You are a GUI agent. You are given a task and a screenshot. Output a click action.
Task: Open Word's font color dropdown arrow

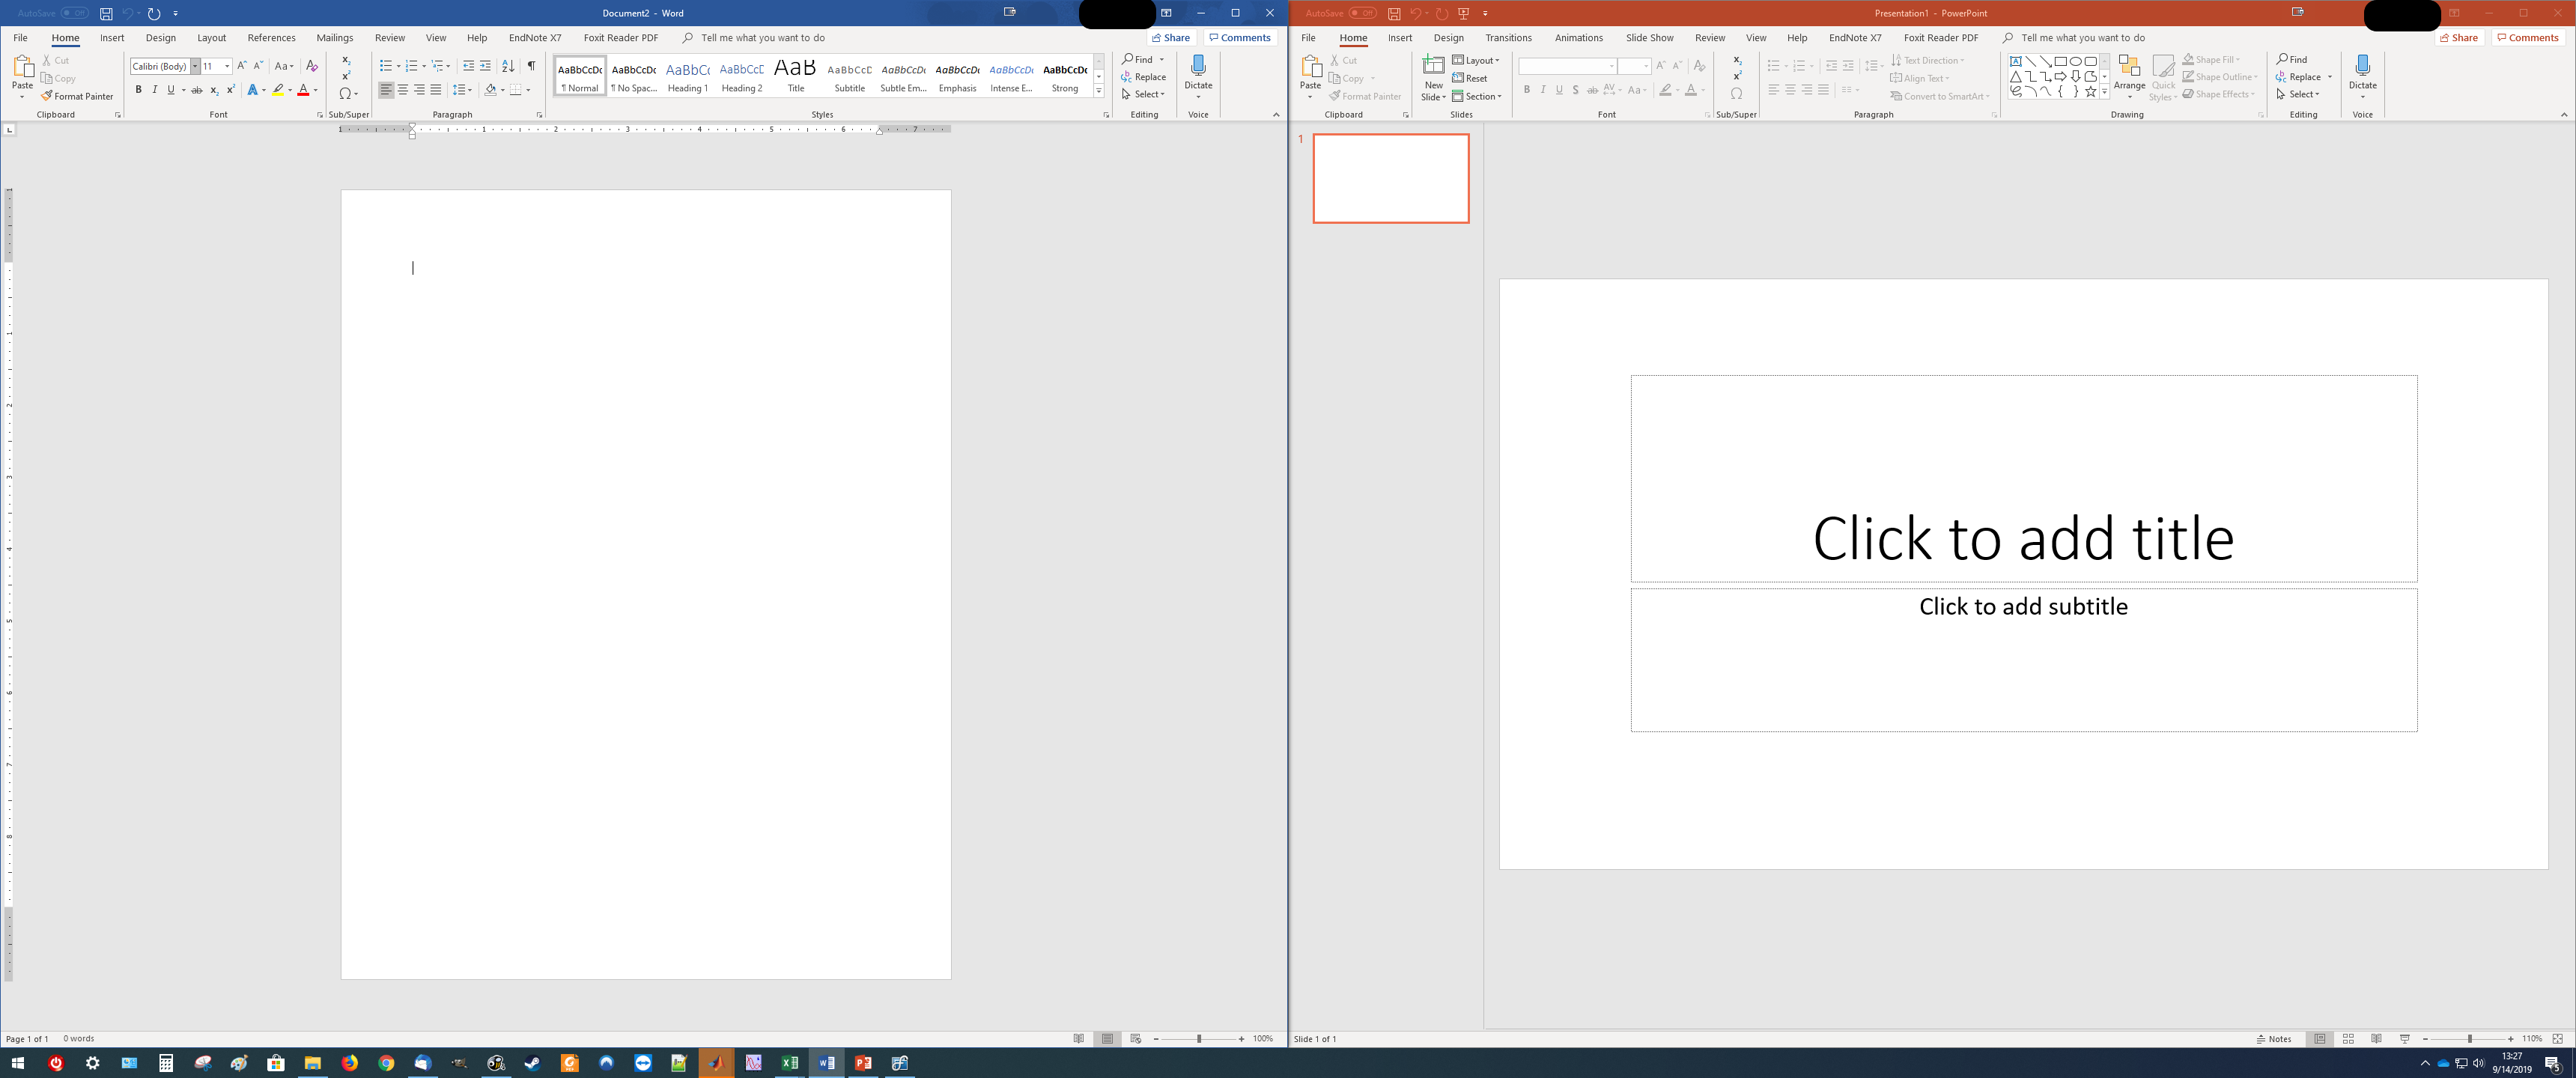316,90
